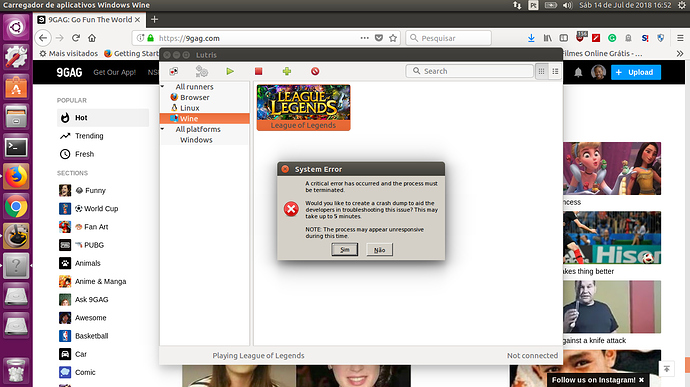
Task: Click Não in System Error dialog
Action: [x=379, y=250]
